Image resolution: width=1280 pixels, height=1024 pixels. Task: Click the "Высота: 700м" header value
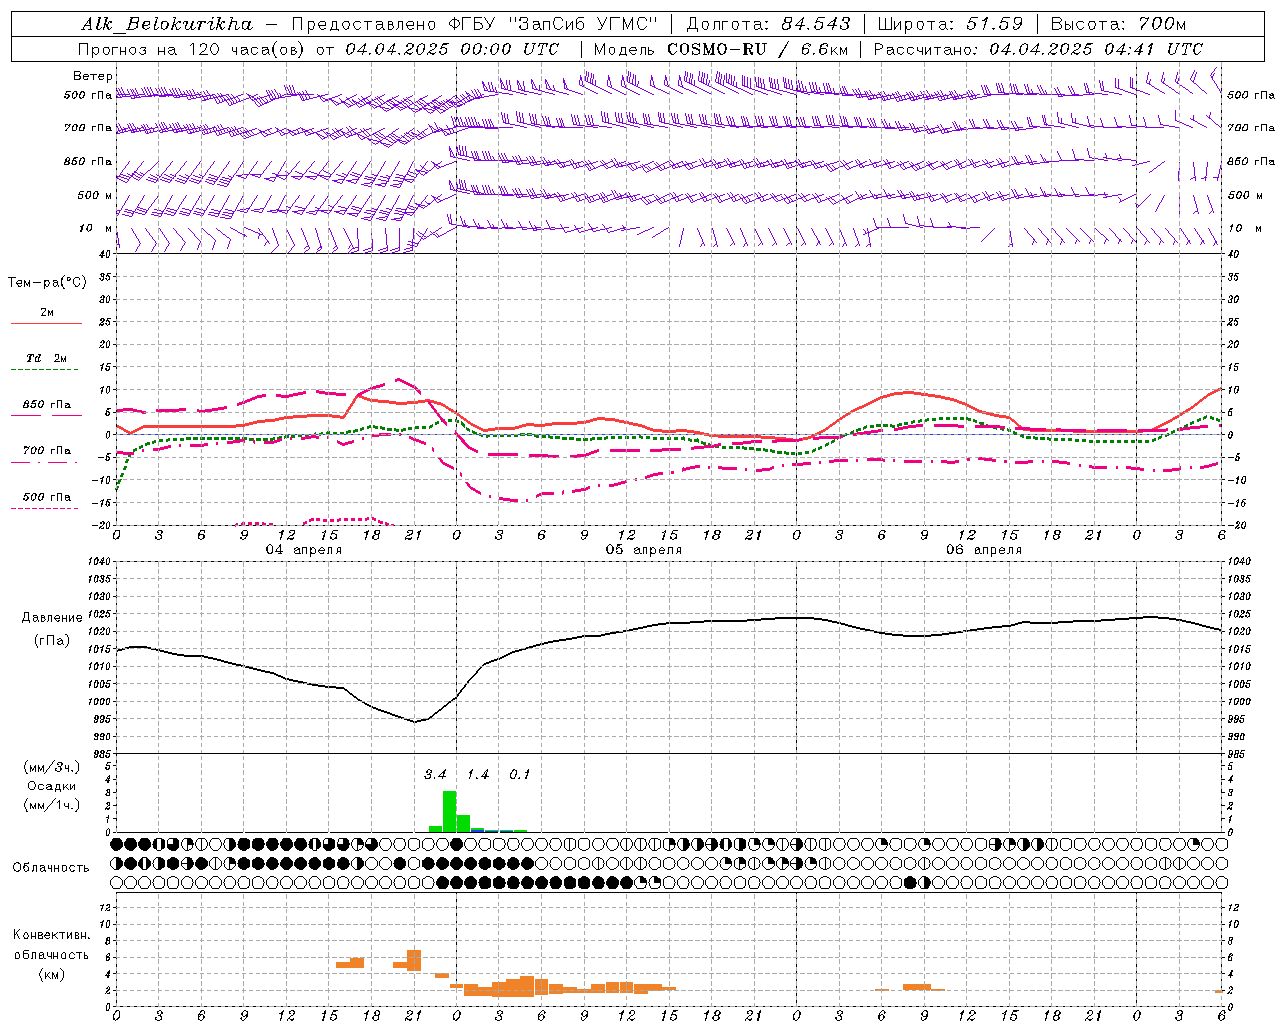pos(1118,24)
